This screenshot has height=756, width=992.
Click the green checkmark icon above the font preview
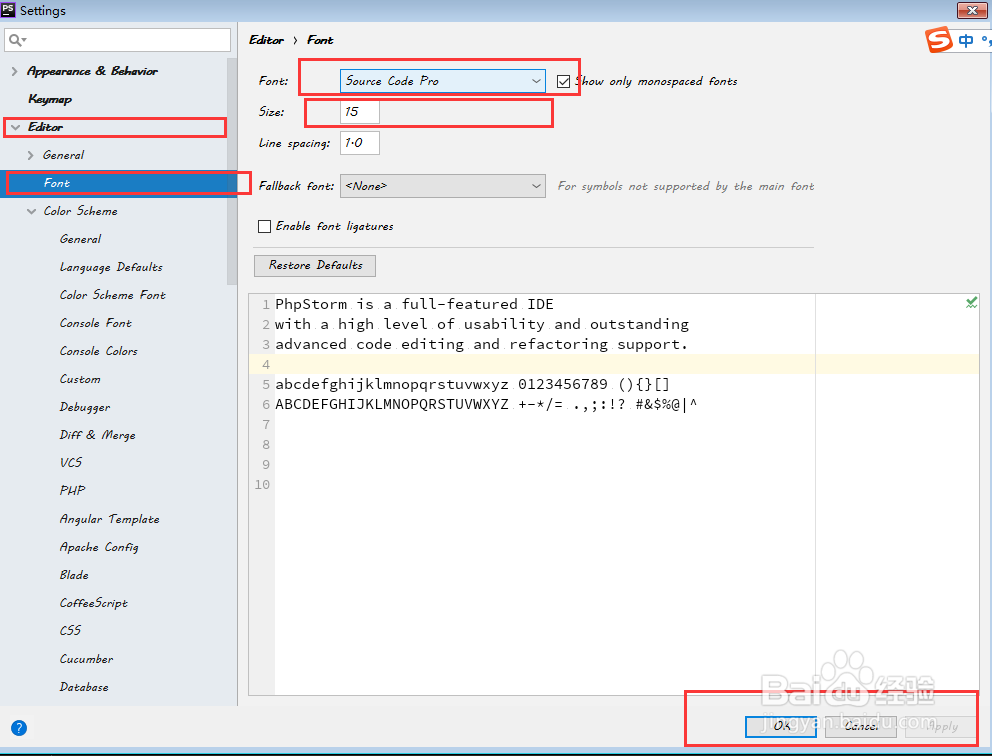pyautogui.click(x=970, y=302)
